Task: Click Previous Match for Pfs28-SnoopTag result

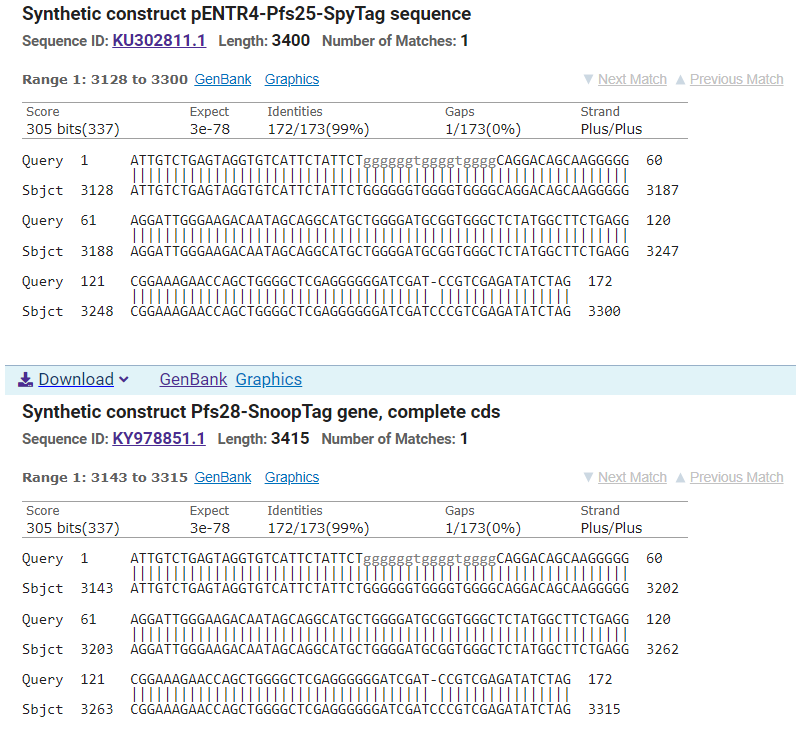Action: (736, 478)
